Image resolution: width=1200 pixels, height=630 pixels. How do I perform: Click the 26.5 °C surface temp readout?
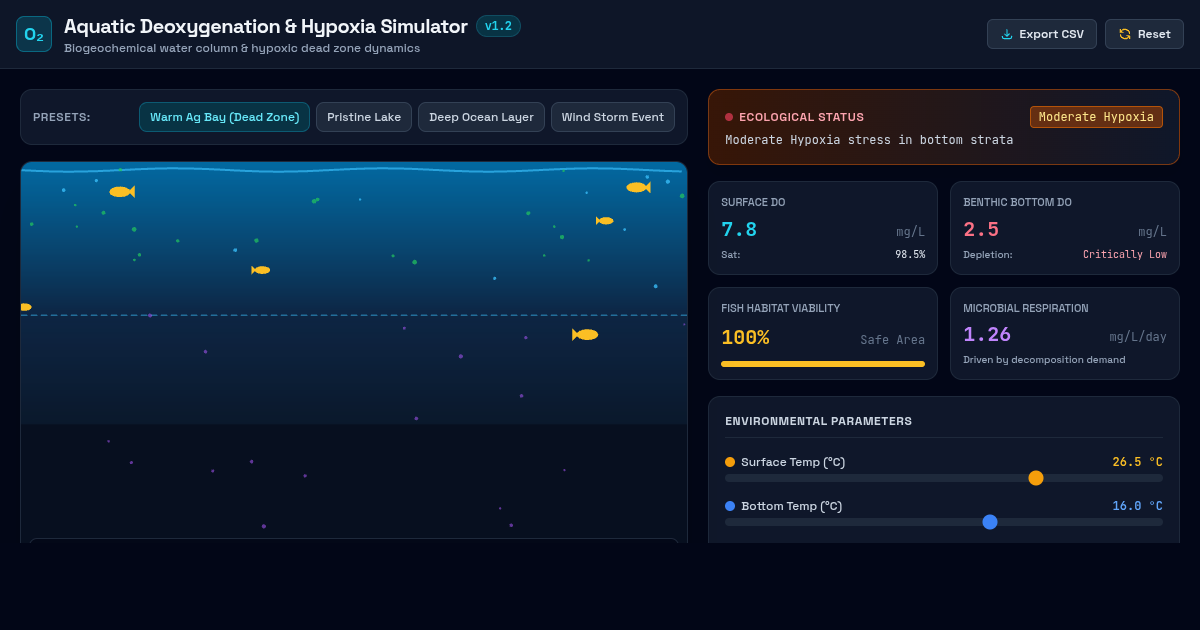pyautogui.click(x=1138, y=462)
